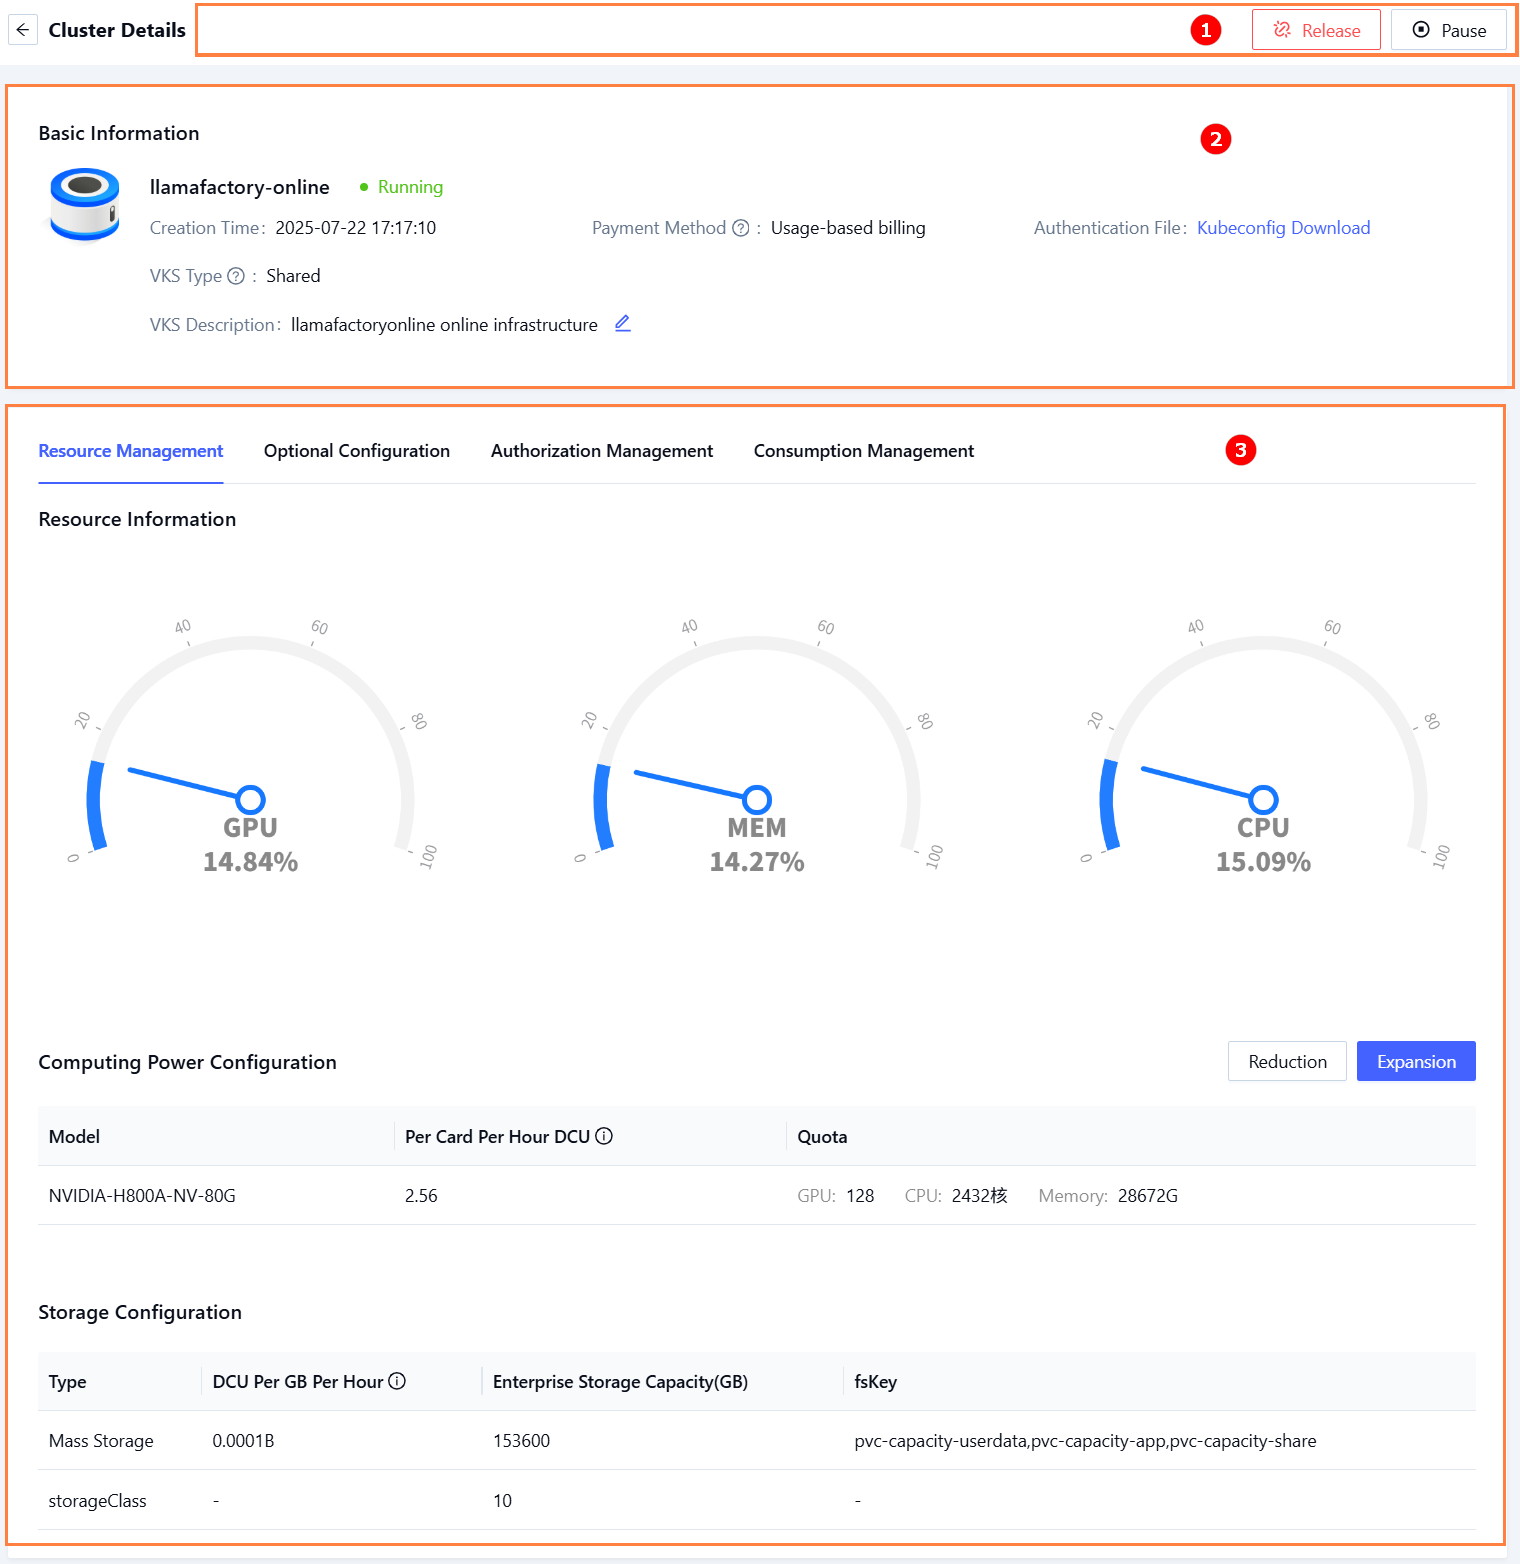Select the Consumption Management tab
Viewport: 1520px width, 1564px height.
pyautogui.click(x=864, y=451)
